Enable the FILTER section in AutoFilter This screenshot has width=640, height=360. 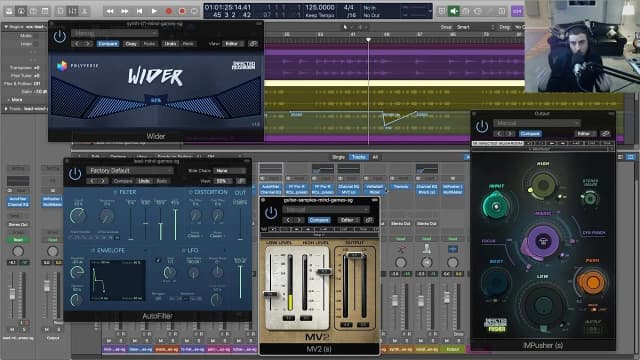pos(115,192)
